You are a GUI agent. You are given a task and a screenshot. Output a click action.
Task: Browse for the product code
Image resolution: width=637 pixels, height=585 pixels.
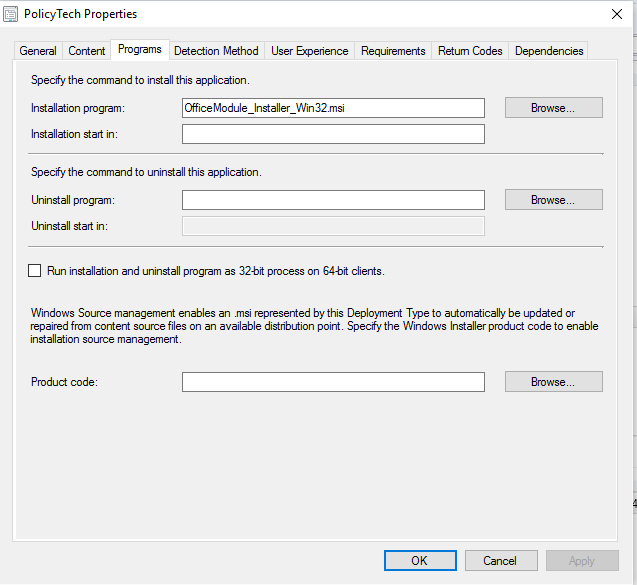[554, 381]
